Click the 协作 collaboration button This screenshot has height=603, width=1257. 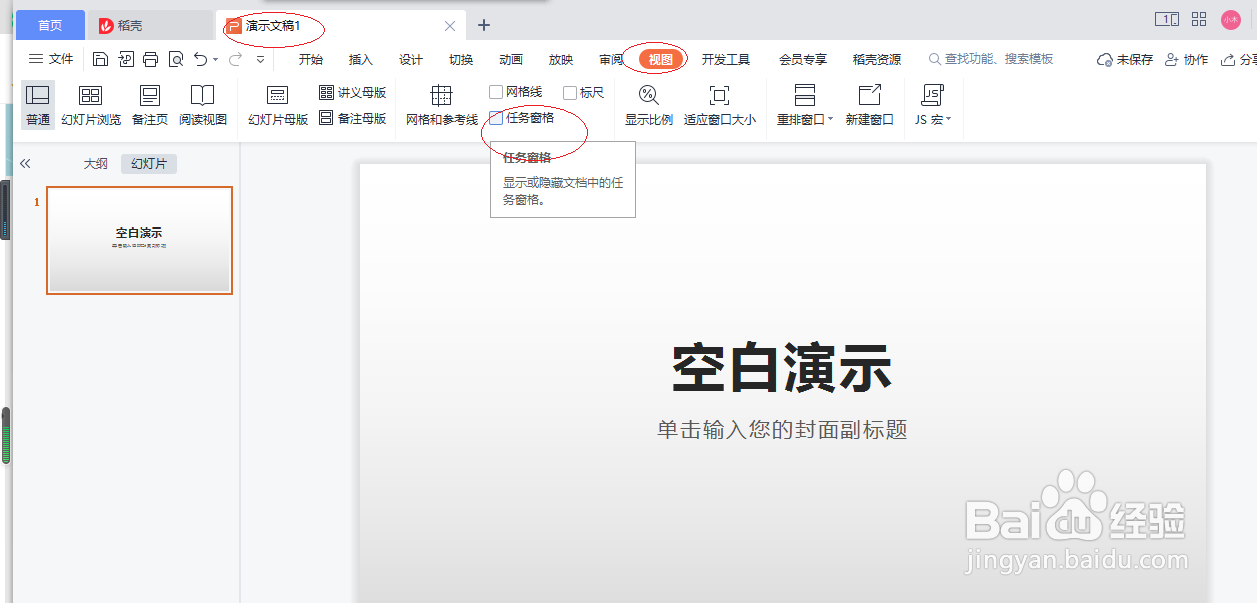(1186, 58)
